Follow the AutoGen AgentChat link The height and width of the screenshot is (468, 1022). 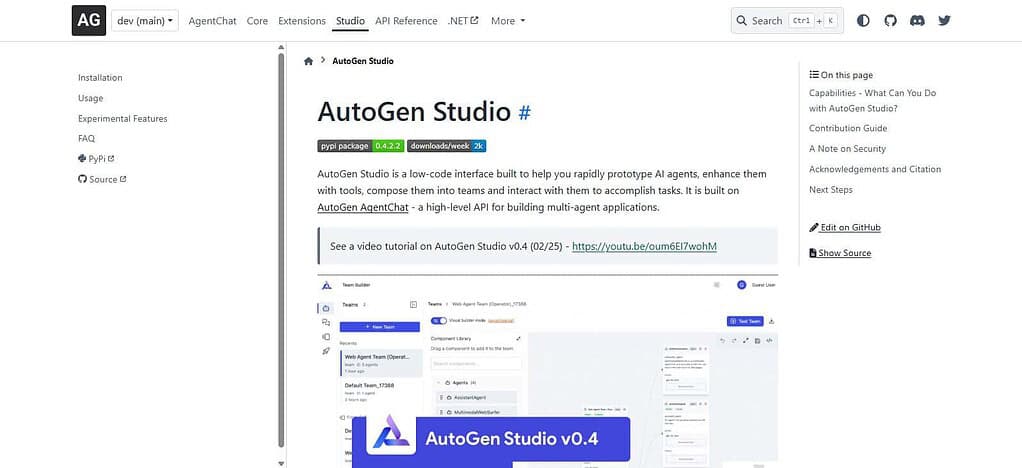click(x=363, y=208)
